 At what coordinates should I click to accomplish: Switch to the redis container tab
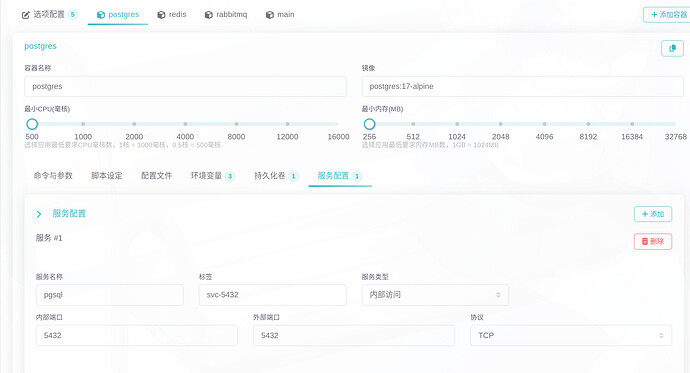tap(172, 15)
